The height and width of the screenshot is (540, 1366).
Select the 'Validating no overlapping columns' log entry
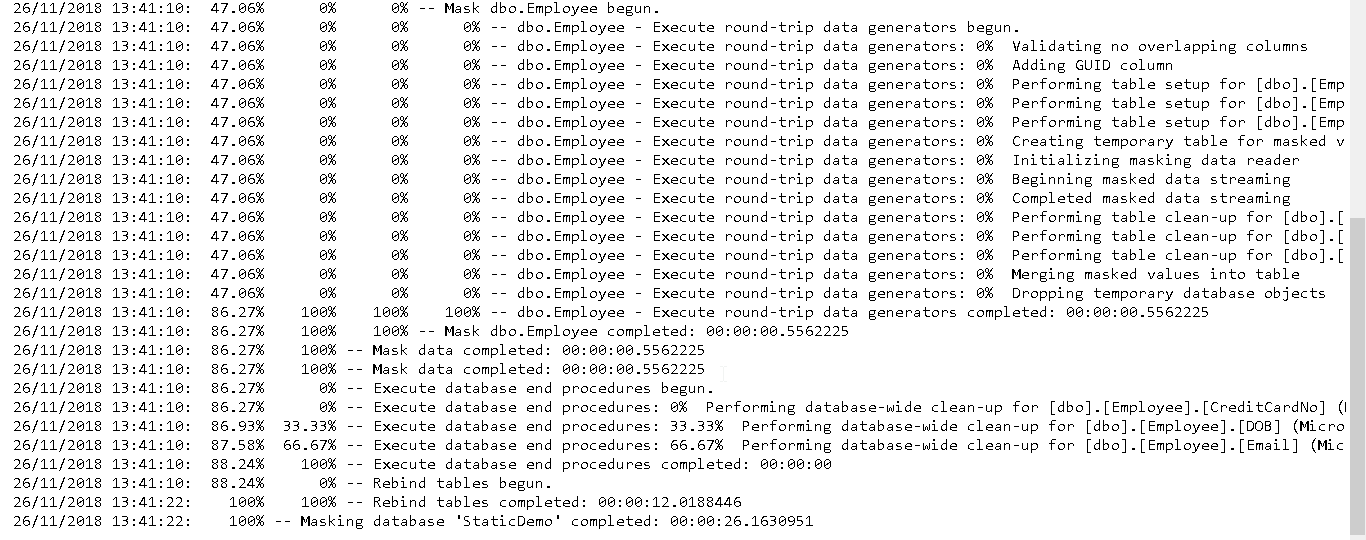click(x=1158, y=47)
